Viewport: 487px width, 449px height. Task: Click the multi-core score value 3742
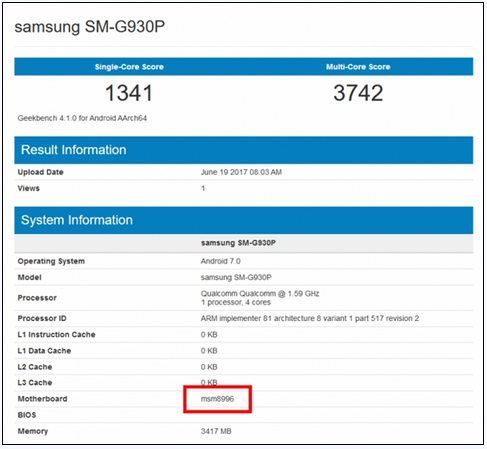pos(358,93)
